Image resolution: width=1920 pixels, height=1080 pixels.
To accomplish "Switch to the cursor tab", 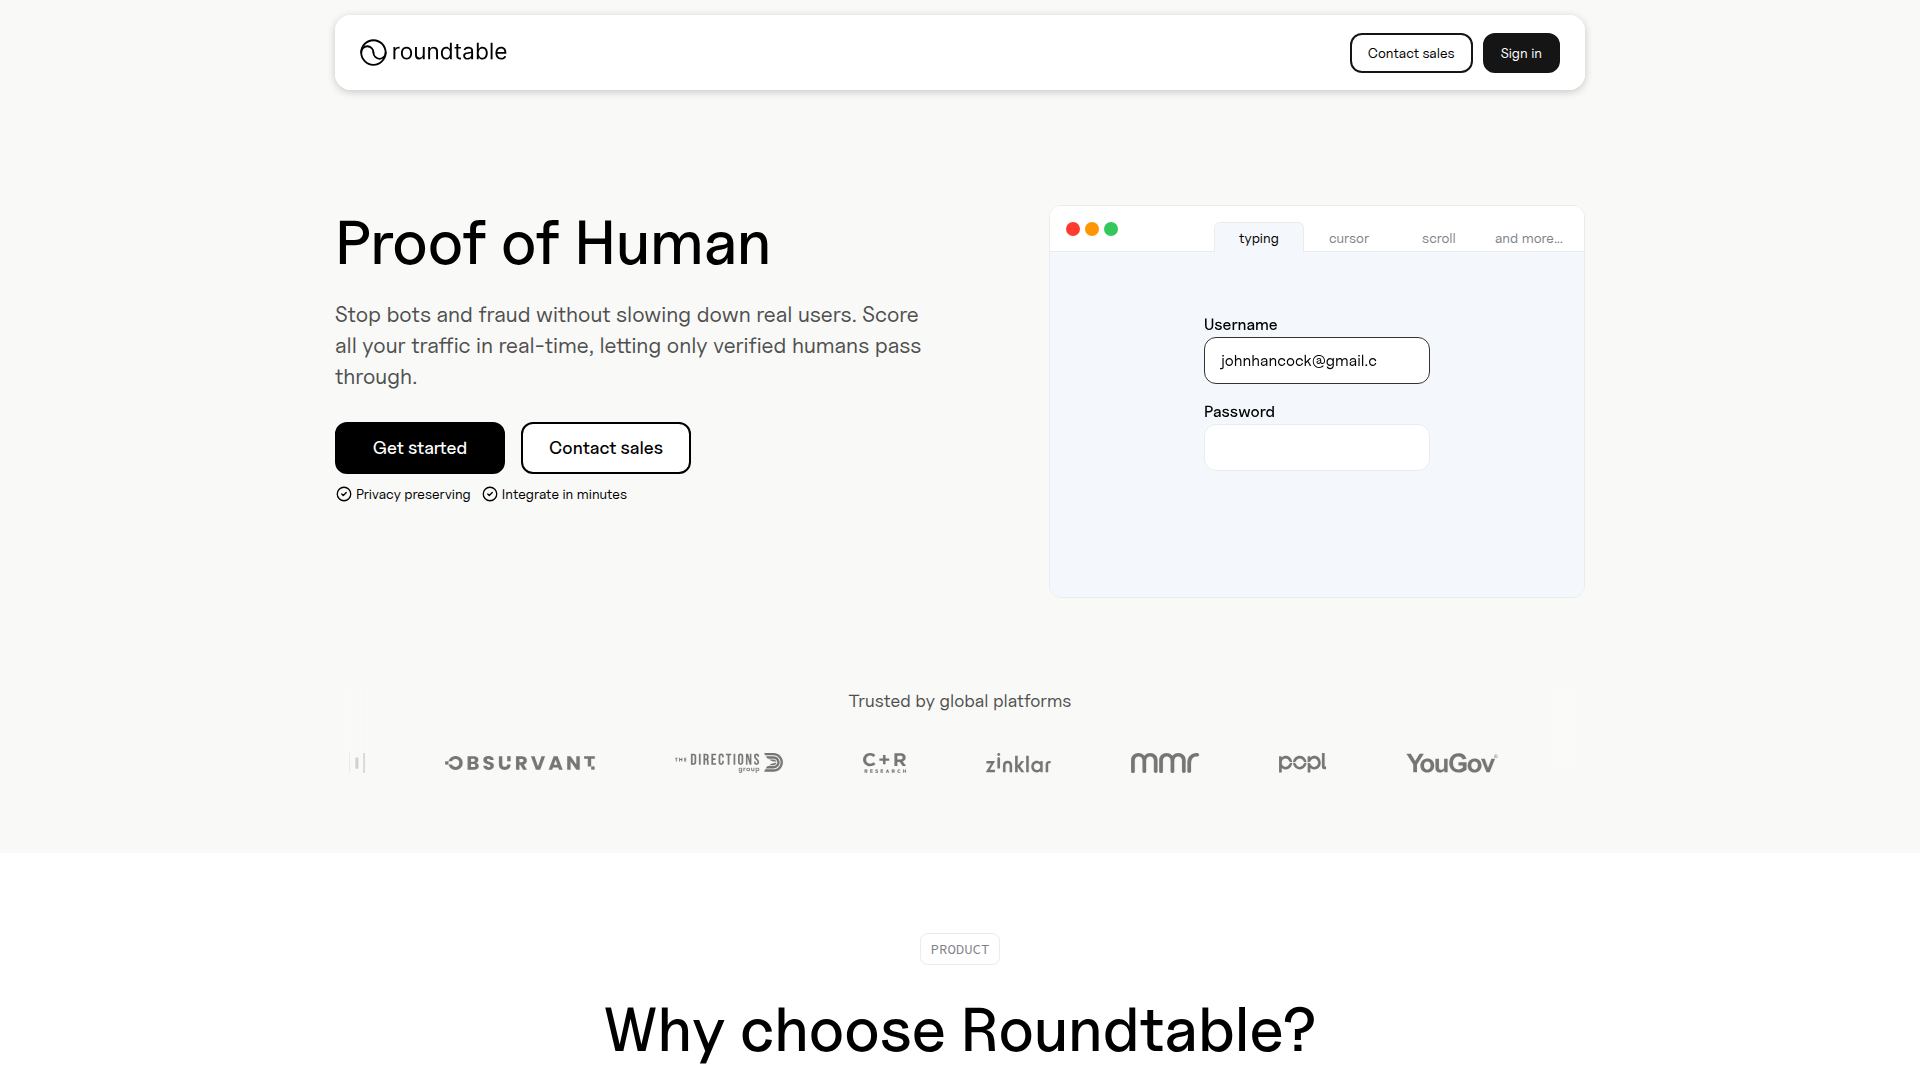I will pyautogui.click(x=1348, y=238).
